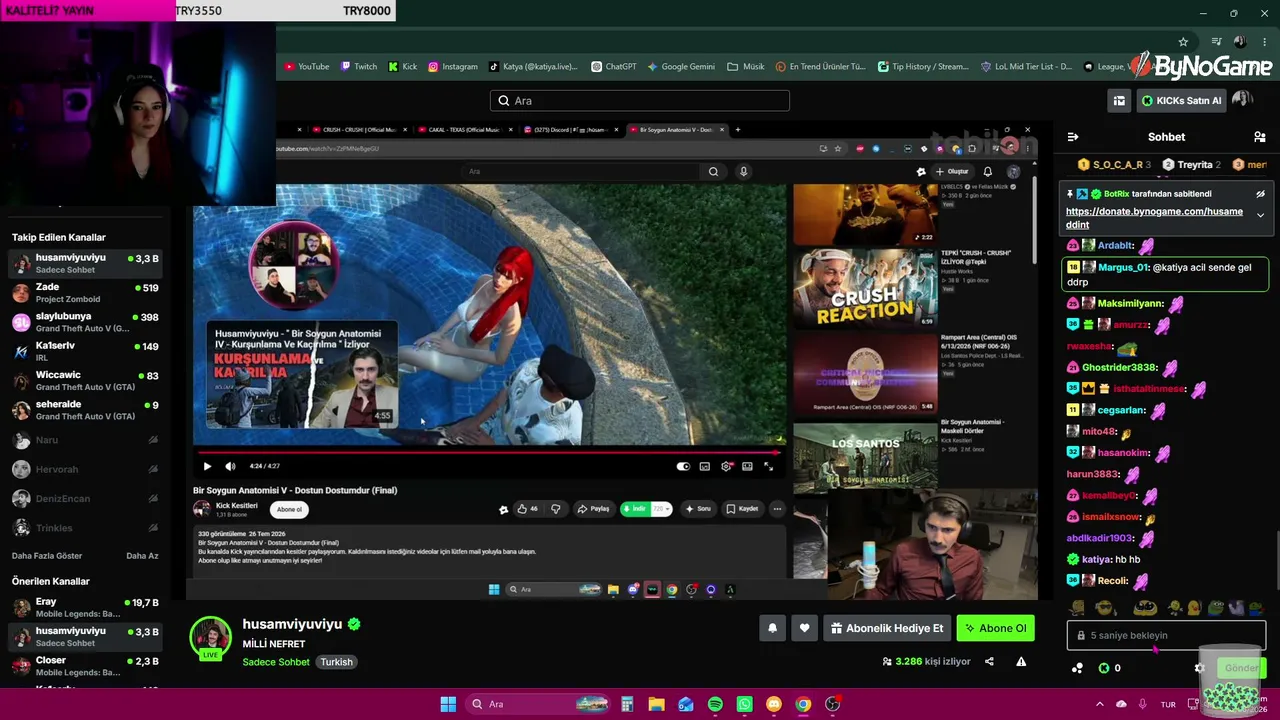This screenshot has width=1280, height=720.
Task: Open the Kick bookmark
Action: click(403, 67)
